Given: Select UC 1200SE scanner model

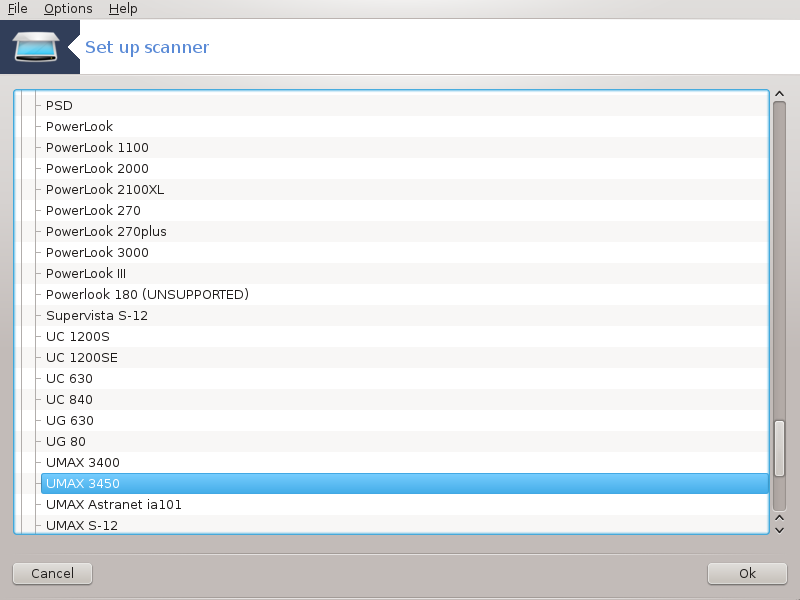Looking at the screenshot, I should (x=82, y=358).
